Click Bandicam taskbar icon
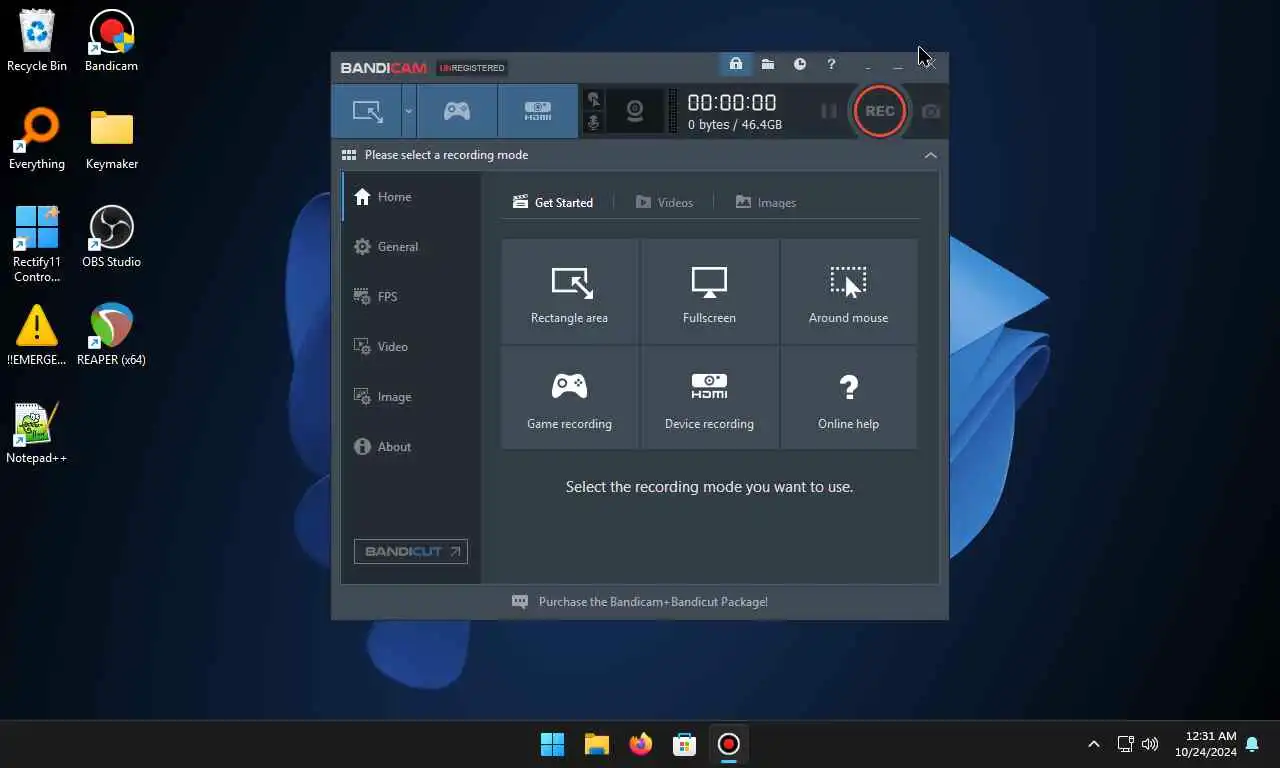 coord(729,744)
